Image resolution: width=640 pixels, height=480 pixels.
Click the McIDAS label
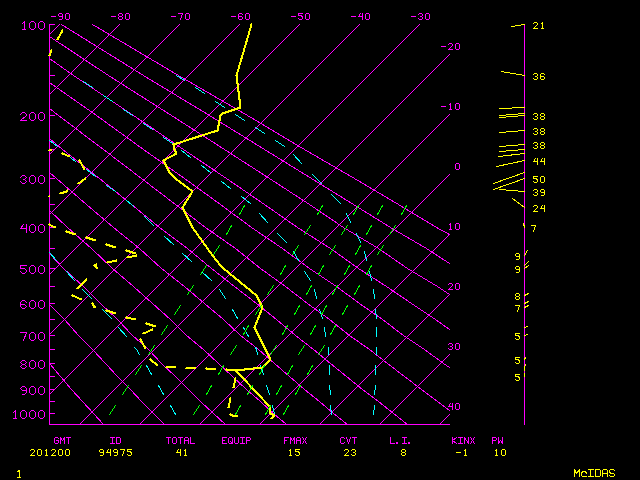(x=592, y=472)
